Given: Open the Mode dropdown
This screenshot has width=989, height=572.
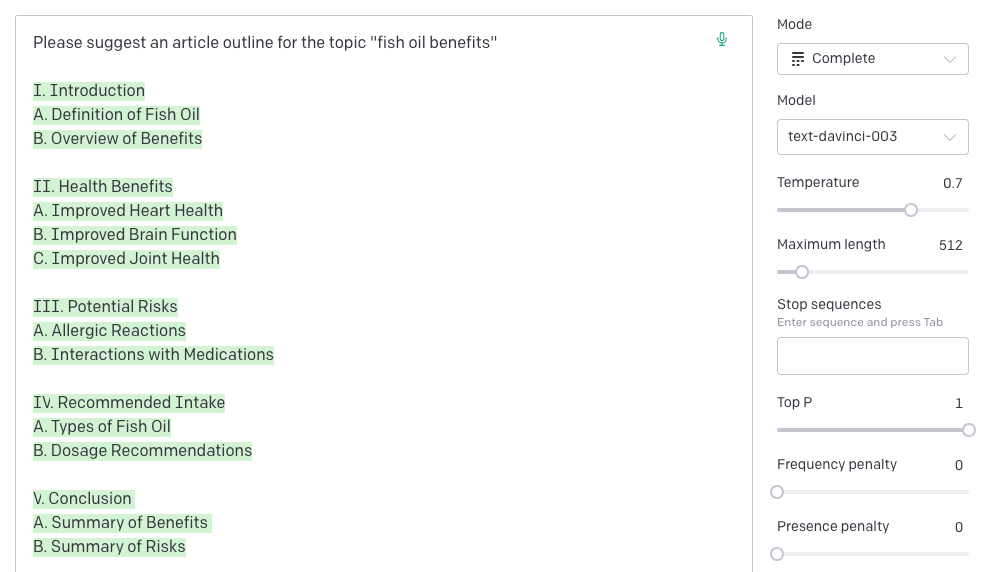Looking at the screenshot, I should coord(872,59).
